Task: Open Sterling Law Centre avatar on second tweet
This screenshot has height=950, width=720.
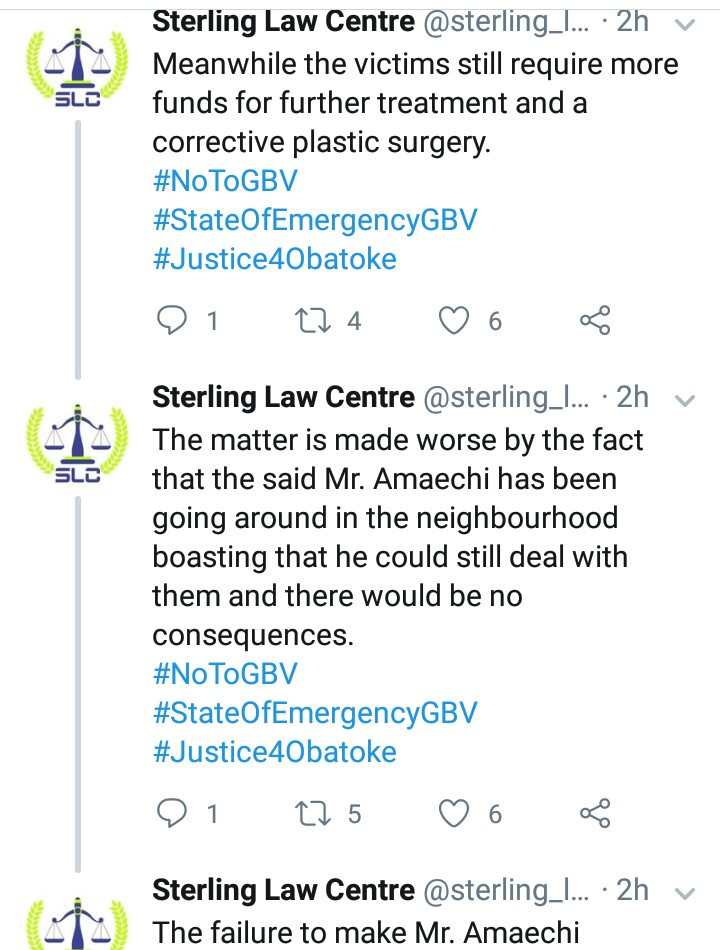Action: coord(76,442)
